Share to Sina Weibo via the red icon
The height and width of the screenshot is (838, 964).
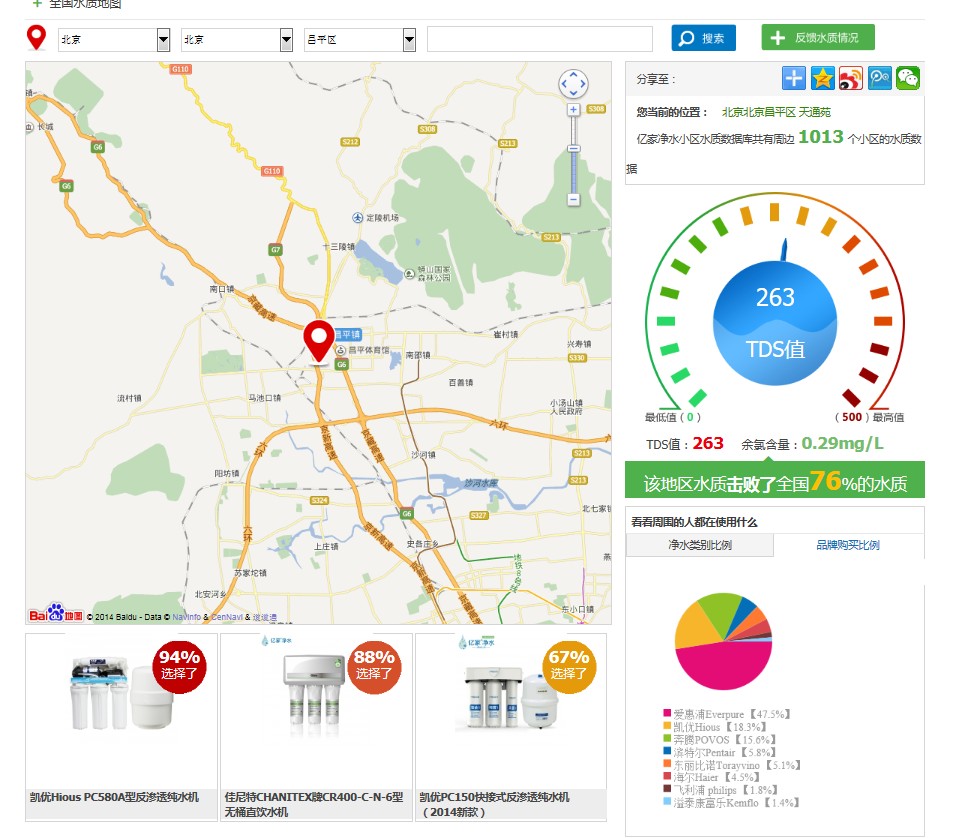click(851, 78)
